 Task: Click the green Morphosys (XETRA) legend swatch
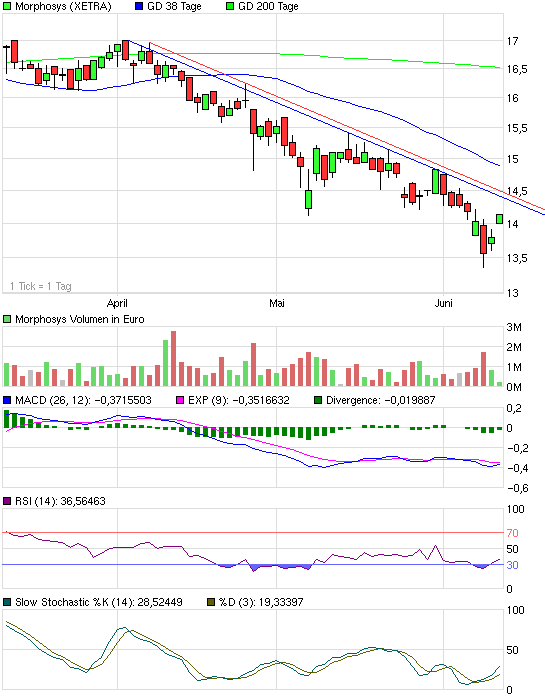[x=7, y=7]
